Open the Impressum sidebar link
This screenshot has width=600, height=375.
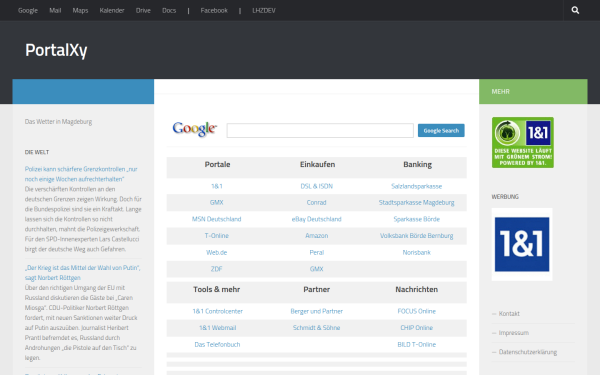pyautogui.click(x=514, y=333)
